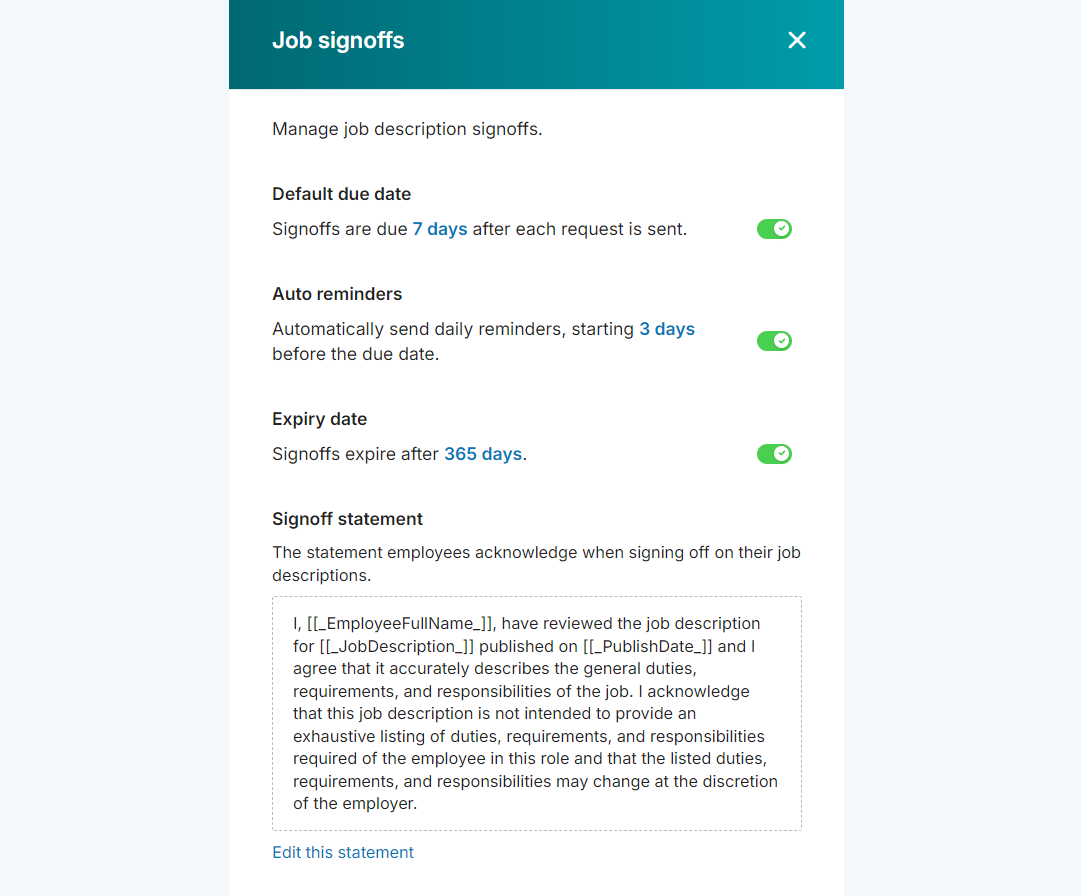1081x896 pixels.
Task: Turn off the Expiry date switch
Action: coord(774,454)
